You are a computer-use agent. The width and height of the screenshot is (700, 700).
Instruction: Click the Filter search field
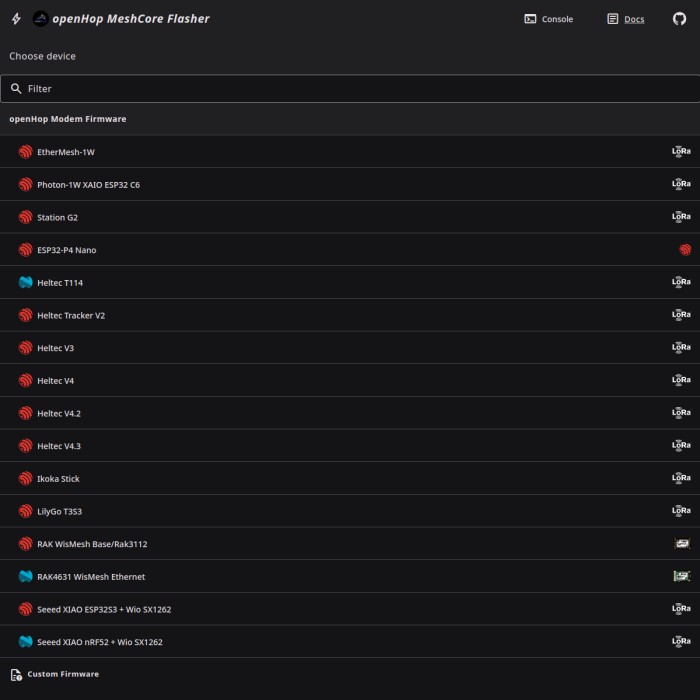[x=350, y=88]
